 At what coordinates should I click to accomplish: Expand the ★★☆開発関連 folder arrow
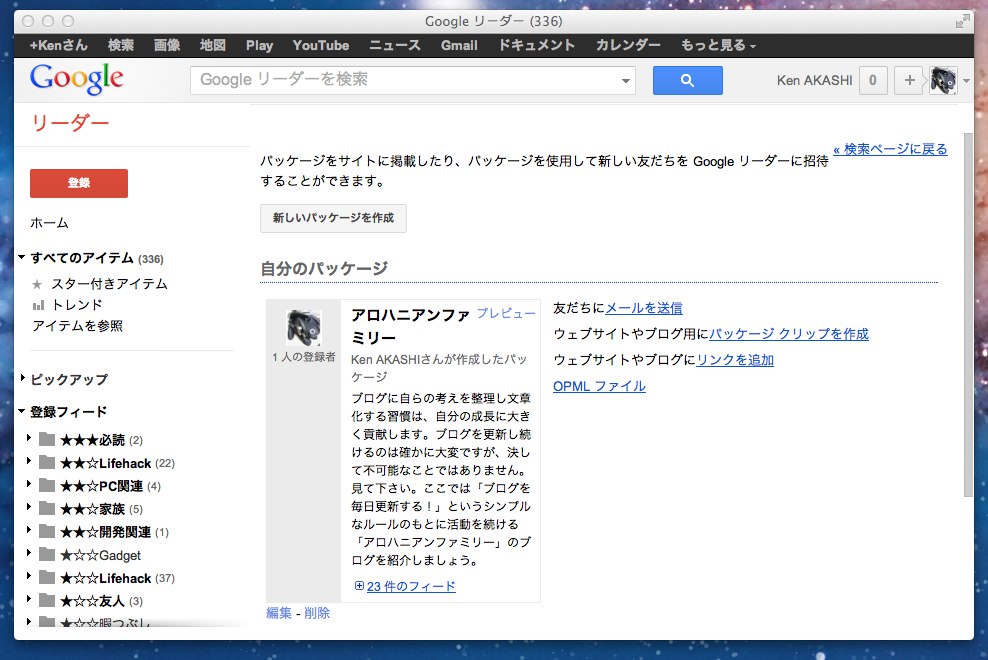(x=29, y=530)
